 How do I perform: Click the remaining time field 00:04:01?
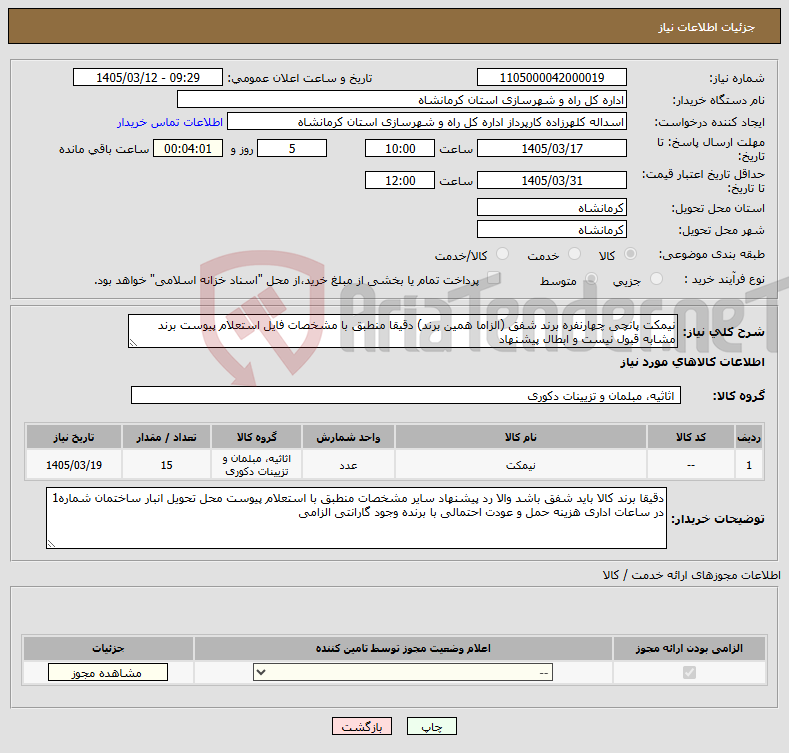188,148
